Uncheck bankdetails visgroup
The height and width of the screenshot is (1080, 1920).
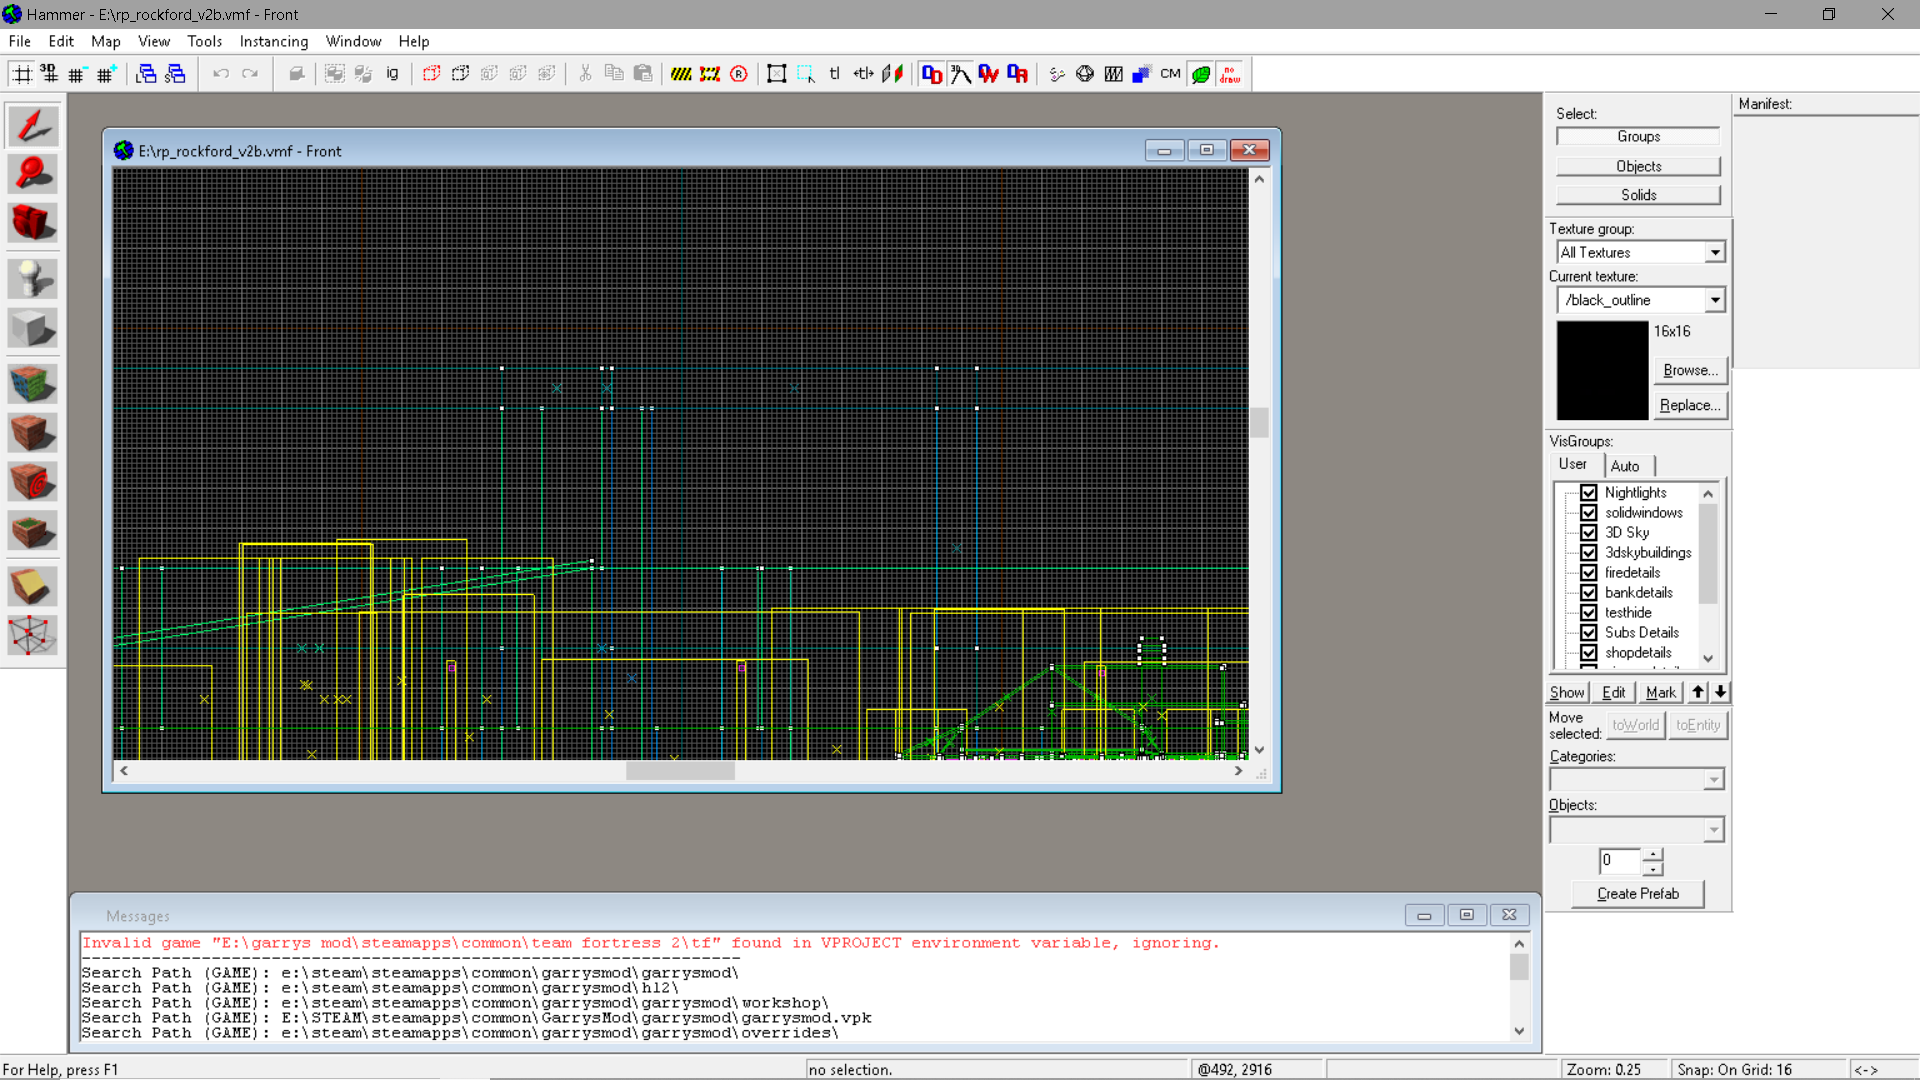(x=1588, y=593)
